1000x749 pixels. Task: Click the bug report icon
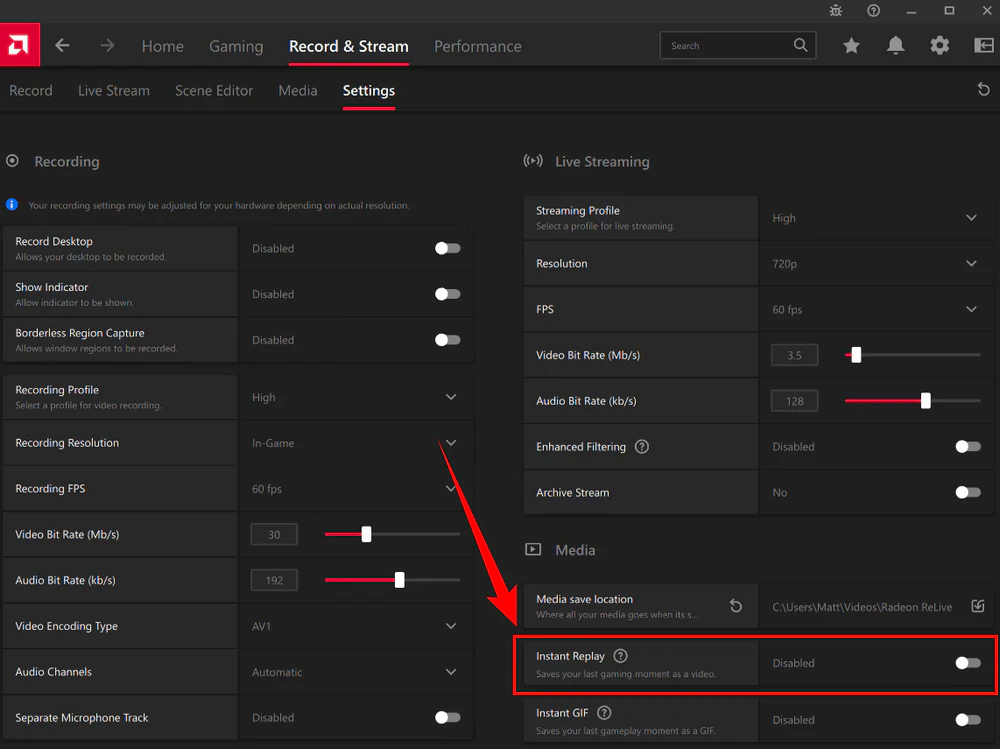[x=835, y=10]
